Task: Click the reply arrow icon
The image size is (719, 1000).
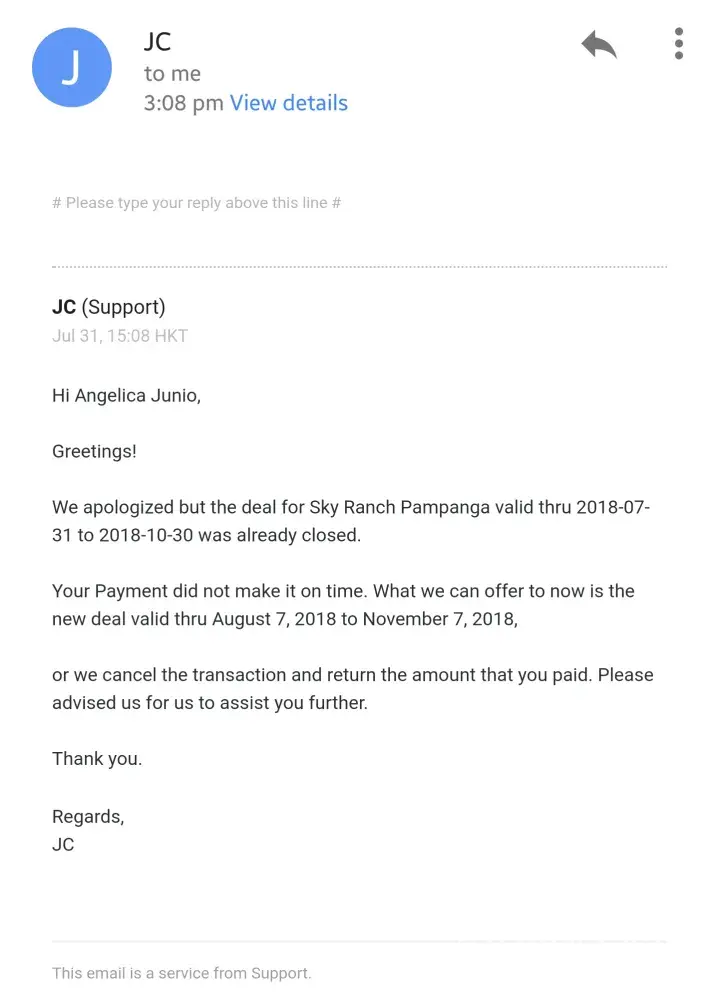Action: point(599,44)
